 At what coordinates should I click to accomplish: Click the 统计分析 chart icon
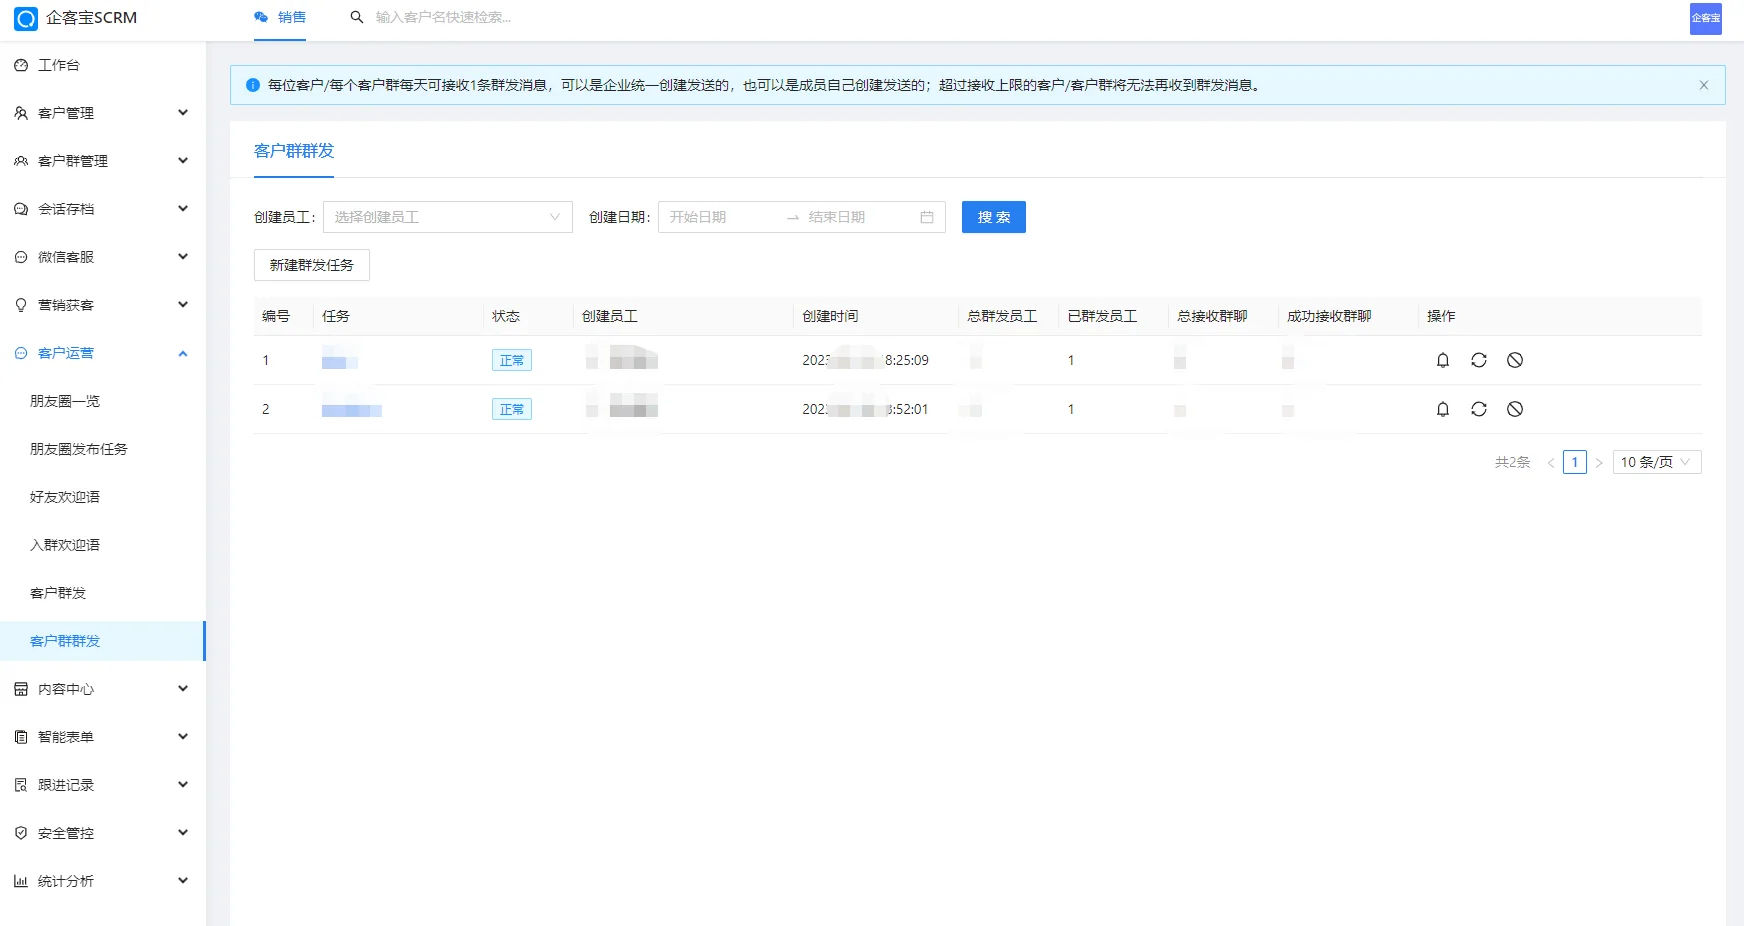(x=21, y=881)
